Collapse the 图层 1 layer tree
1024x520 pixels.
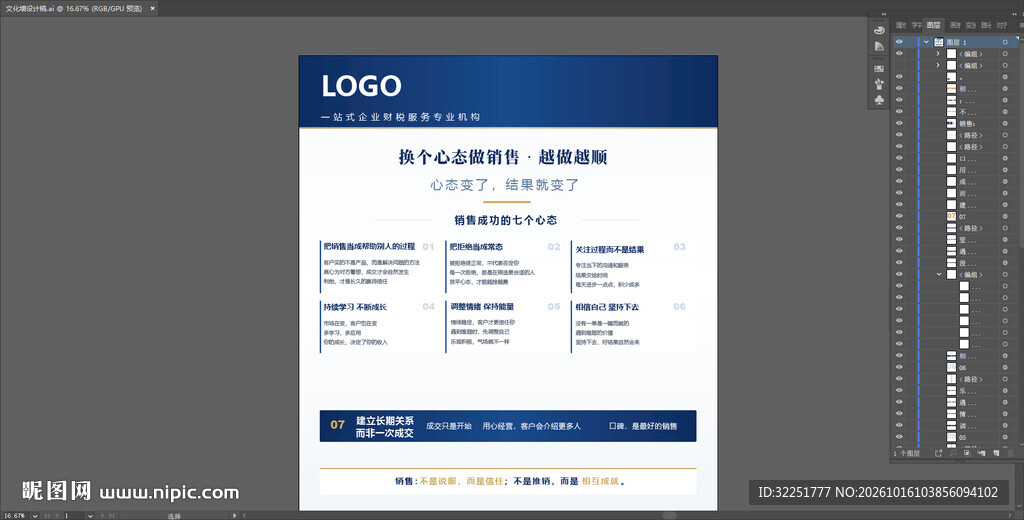tap(926, 42)
